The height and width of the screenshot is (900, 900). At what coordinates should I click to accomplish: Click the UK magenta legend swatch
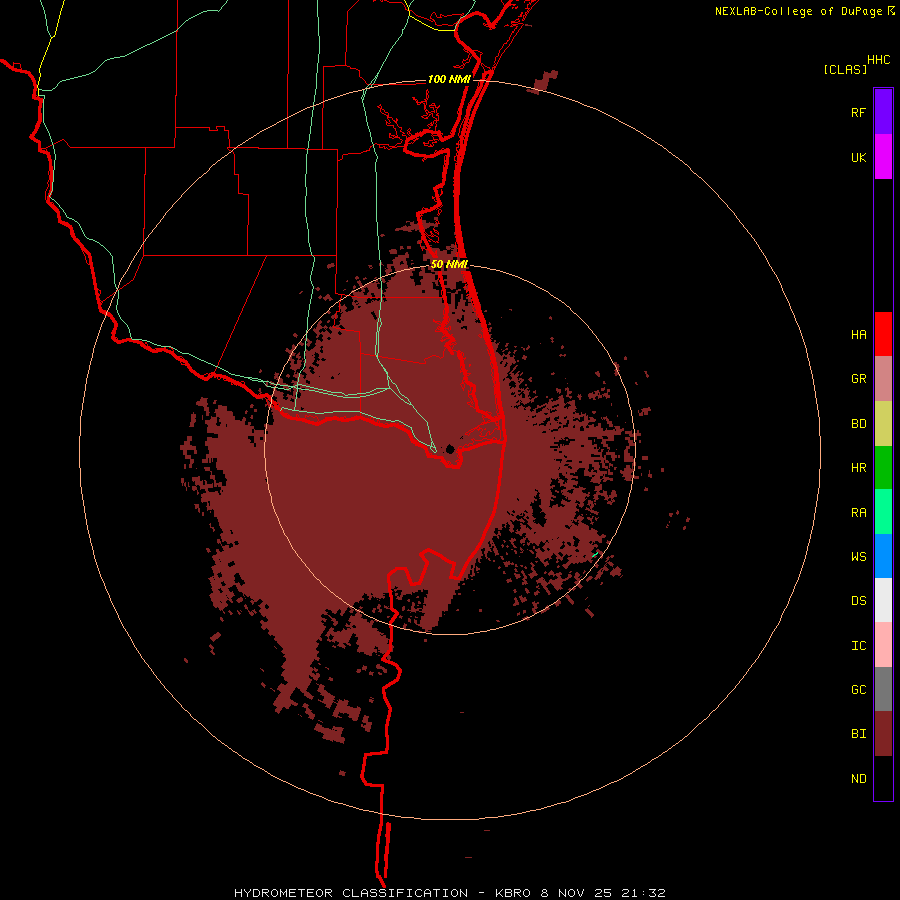tap(883, 157)
